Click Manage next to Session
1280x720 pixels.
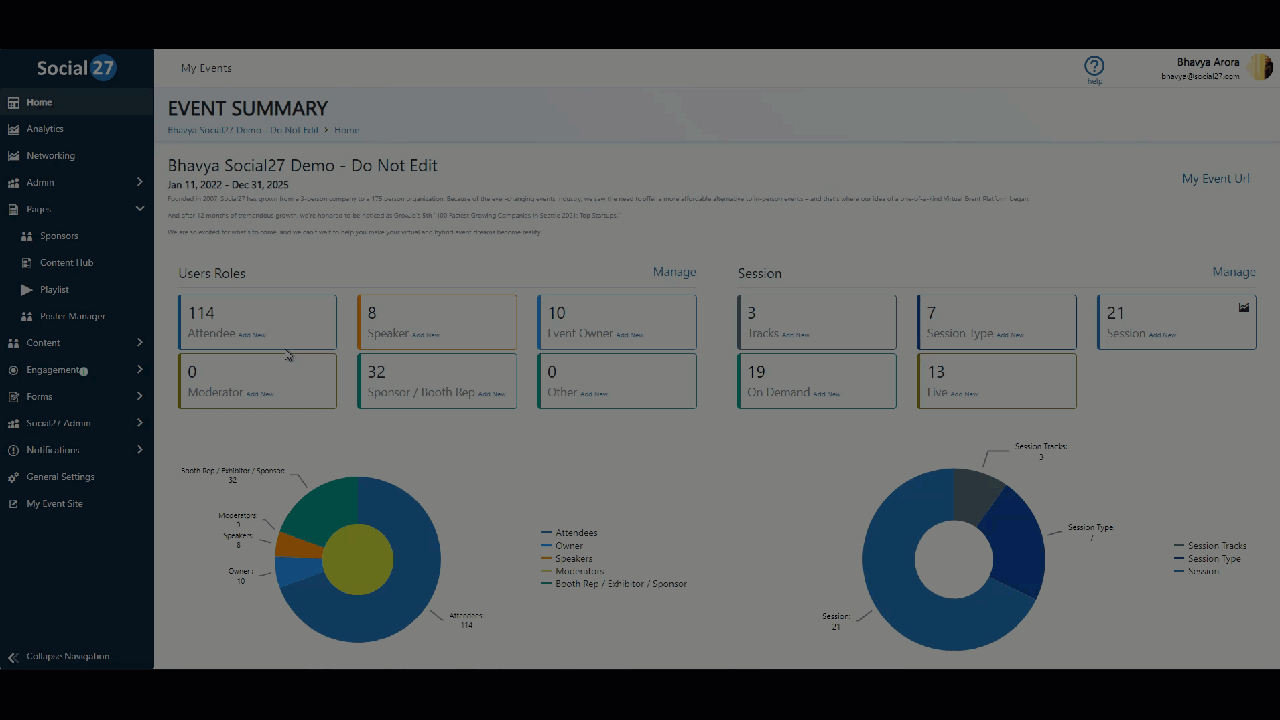point(1234,272)
